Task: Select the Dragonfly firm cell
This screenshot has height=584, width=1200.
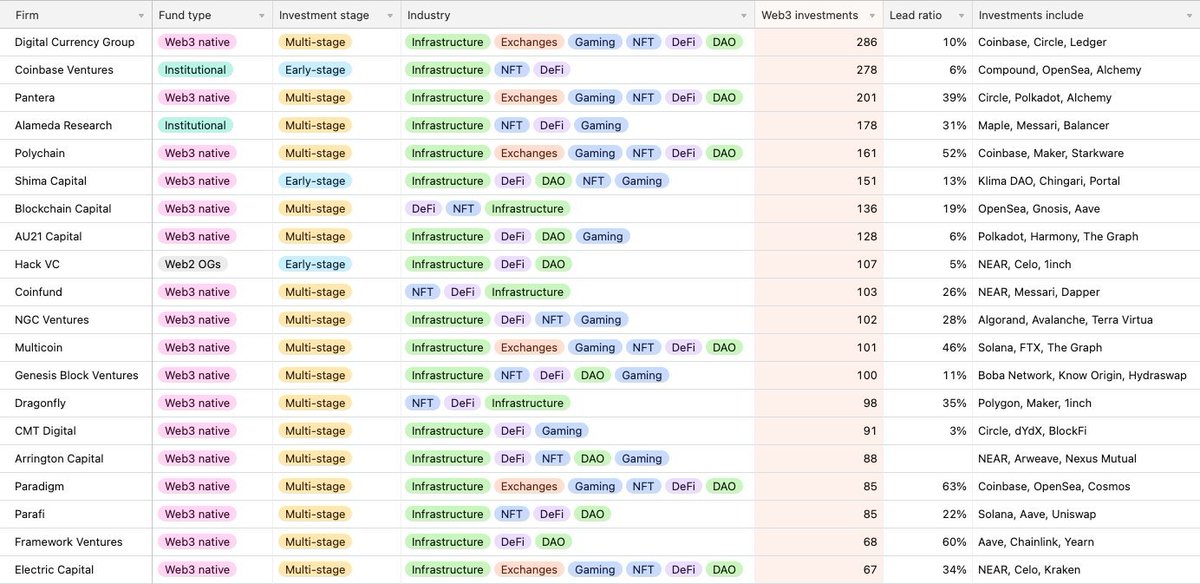Action: 76,403
